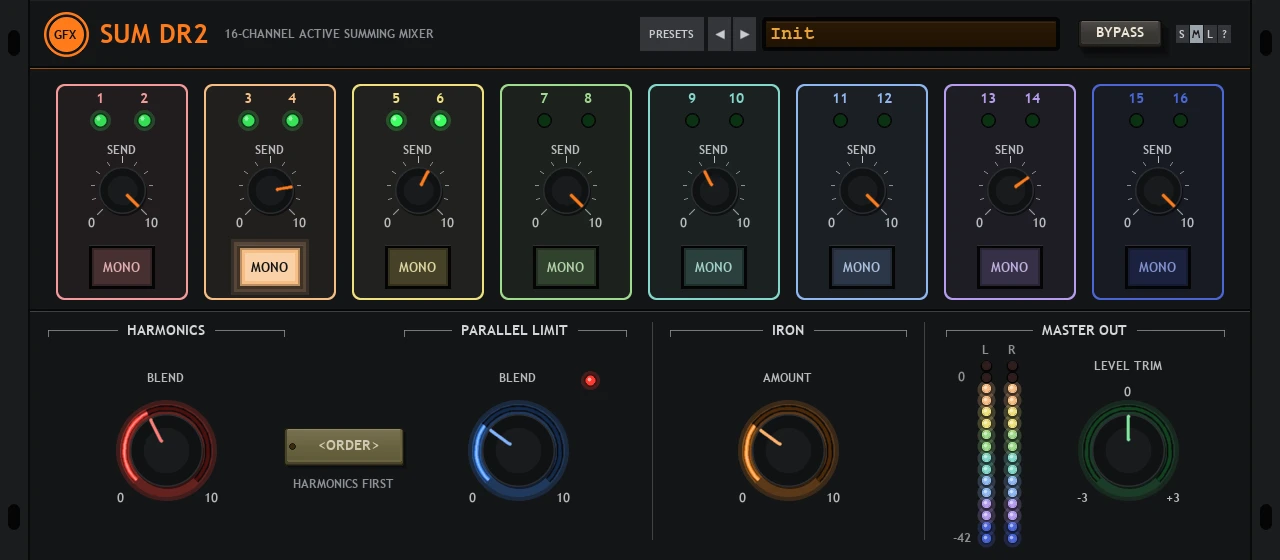Open the PRESETS menu
Image resolution: width=1280 pixels, height=560 pixels.
coord(671,34)
